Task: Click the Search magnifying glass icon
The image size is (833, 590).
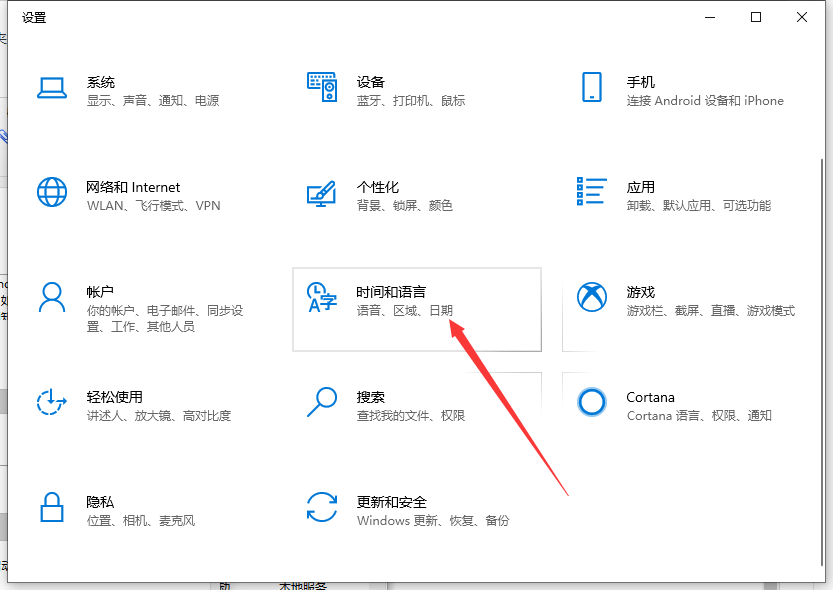Action: (322, 402)
